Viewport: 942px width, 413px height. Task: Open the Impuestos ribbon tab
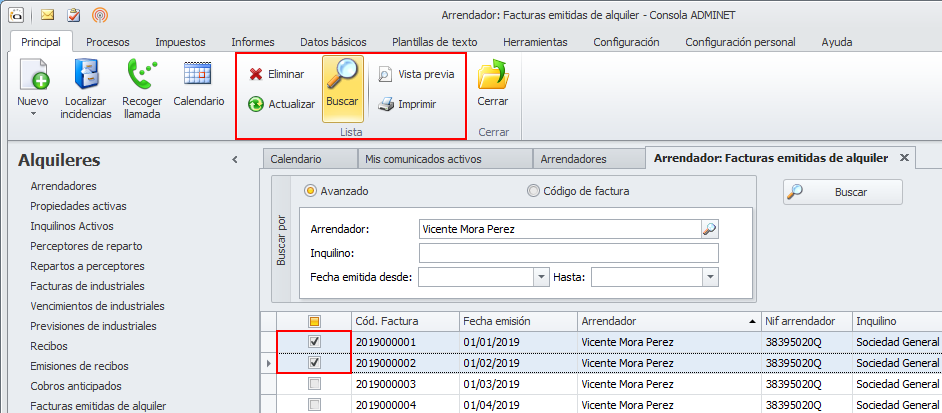(180, 42)
